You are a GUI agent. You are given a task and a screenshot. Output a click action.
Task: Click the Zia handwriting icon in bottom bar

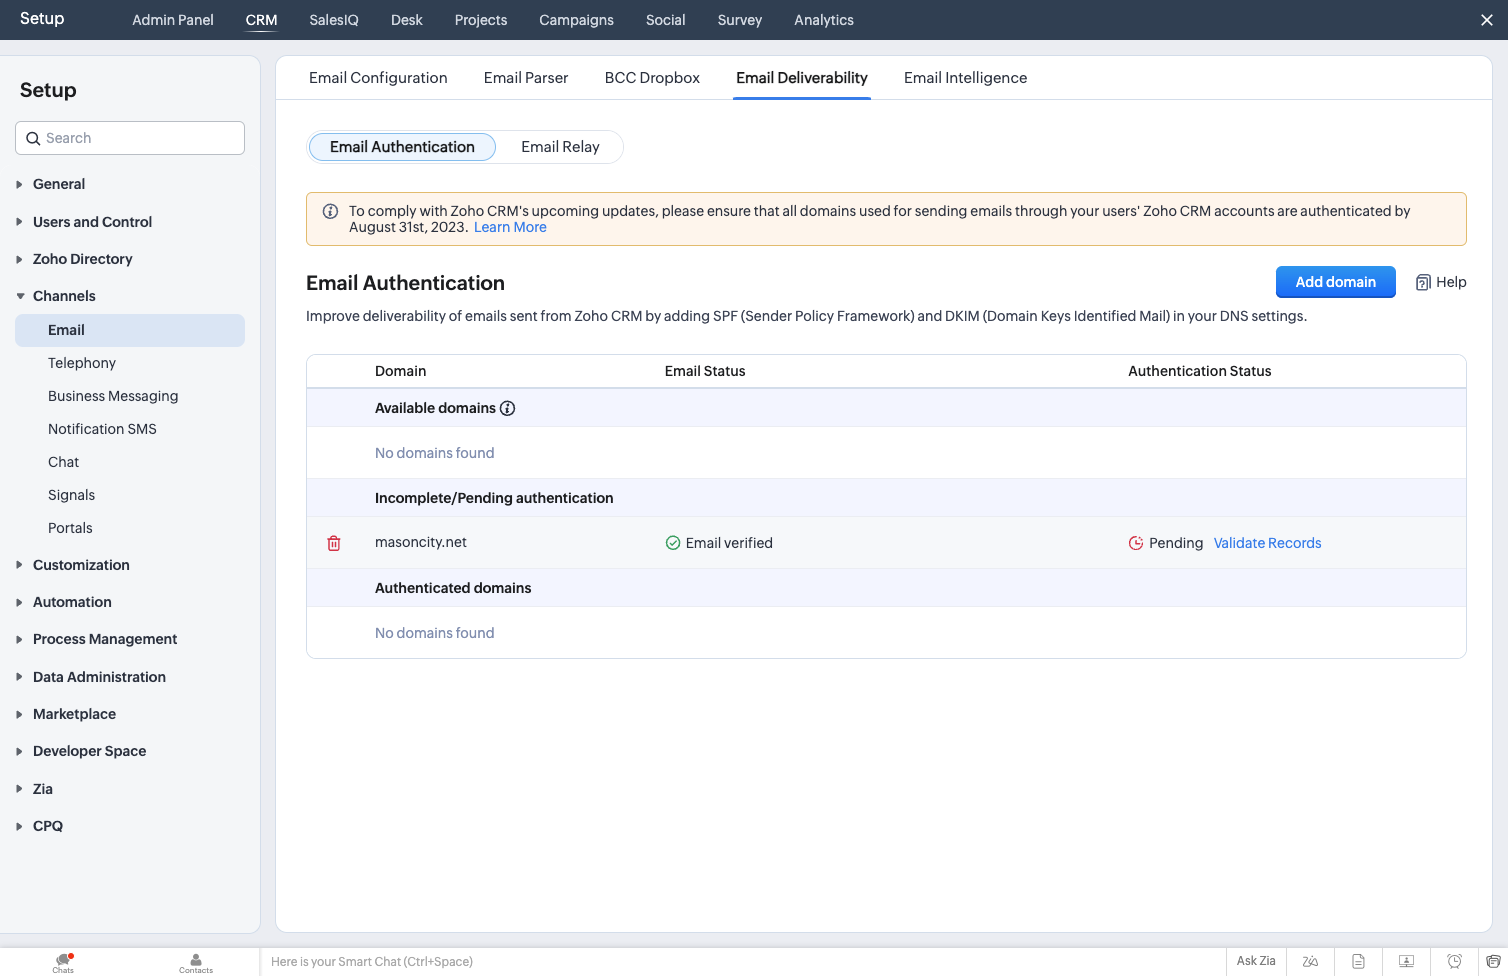(x=1310, y=961)
